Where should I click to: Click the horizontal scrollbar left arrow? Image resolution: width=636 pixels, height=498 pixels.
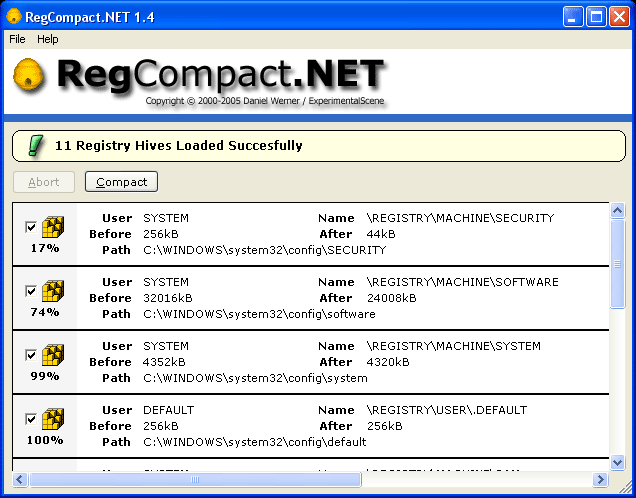tap(20, 480)
